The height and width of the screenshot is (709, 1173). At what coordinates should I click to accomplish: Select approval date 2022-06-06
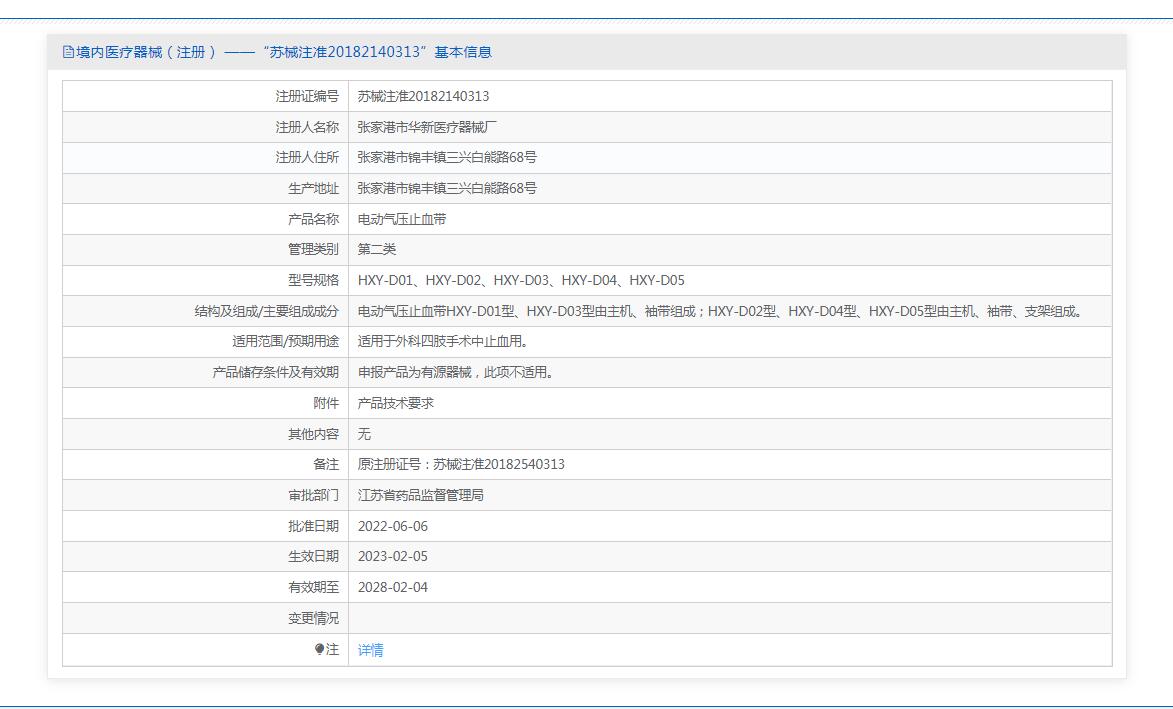point(393,527)
